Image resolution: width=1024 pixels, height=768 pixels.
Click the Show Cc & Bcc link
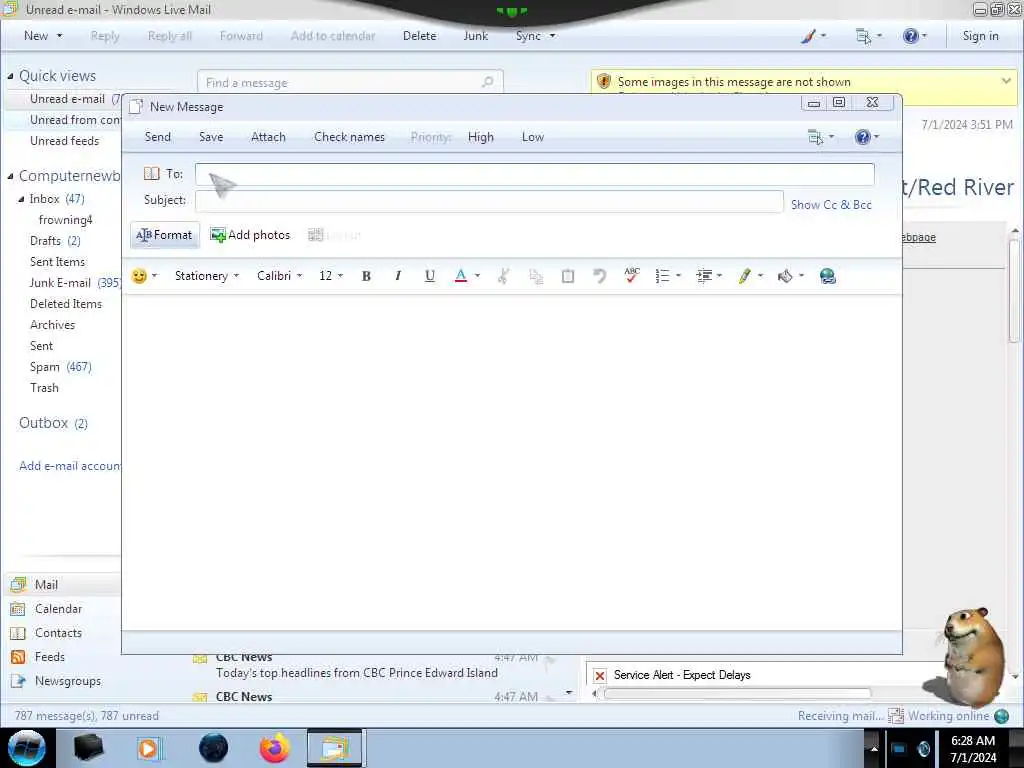(831, 205)
